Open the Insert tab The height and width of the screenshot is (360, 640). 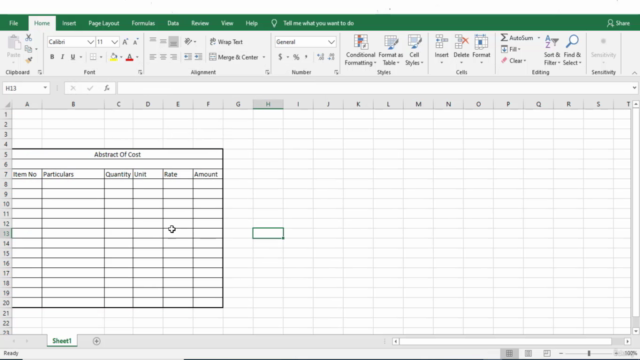coord(69,23)
